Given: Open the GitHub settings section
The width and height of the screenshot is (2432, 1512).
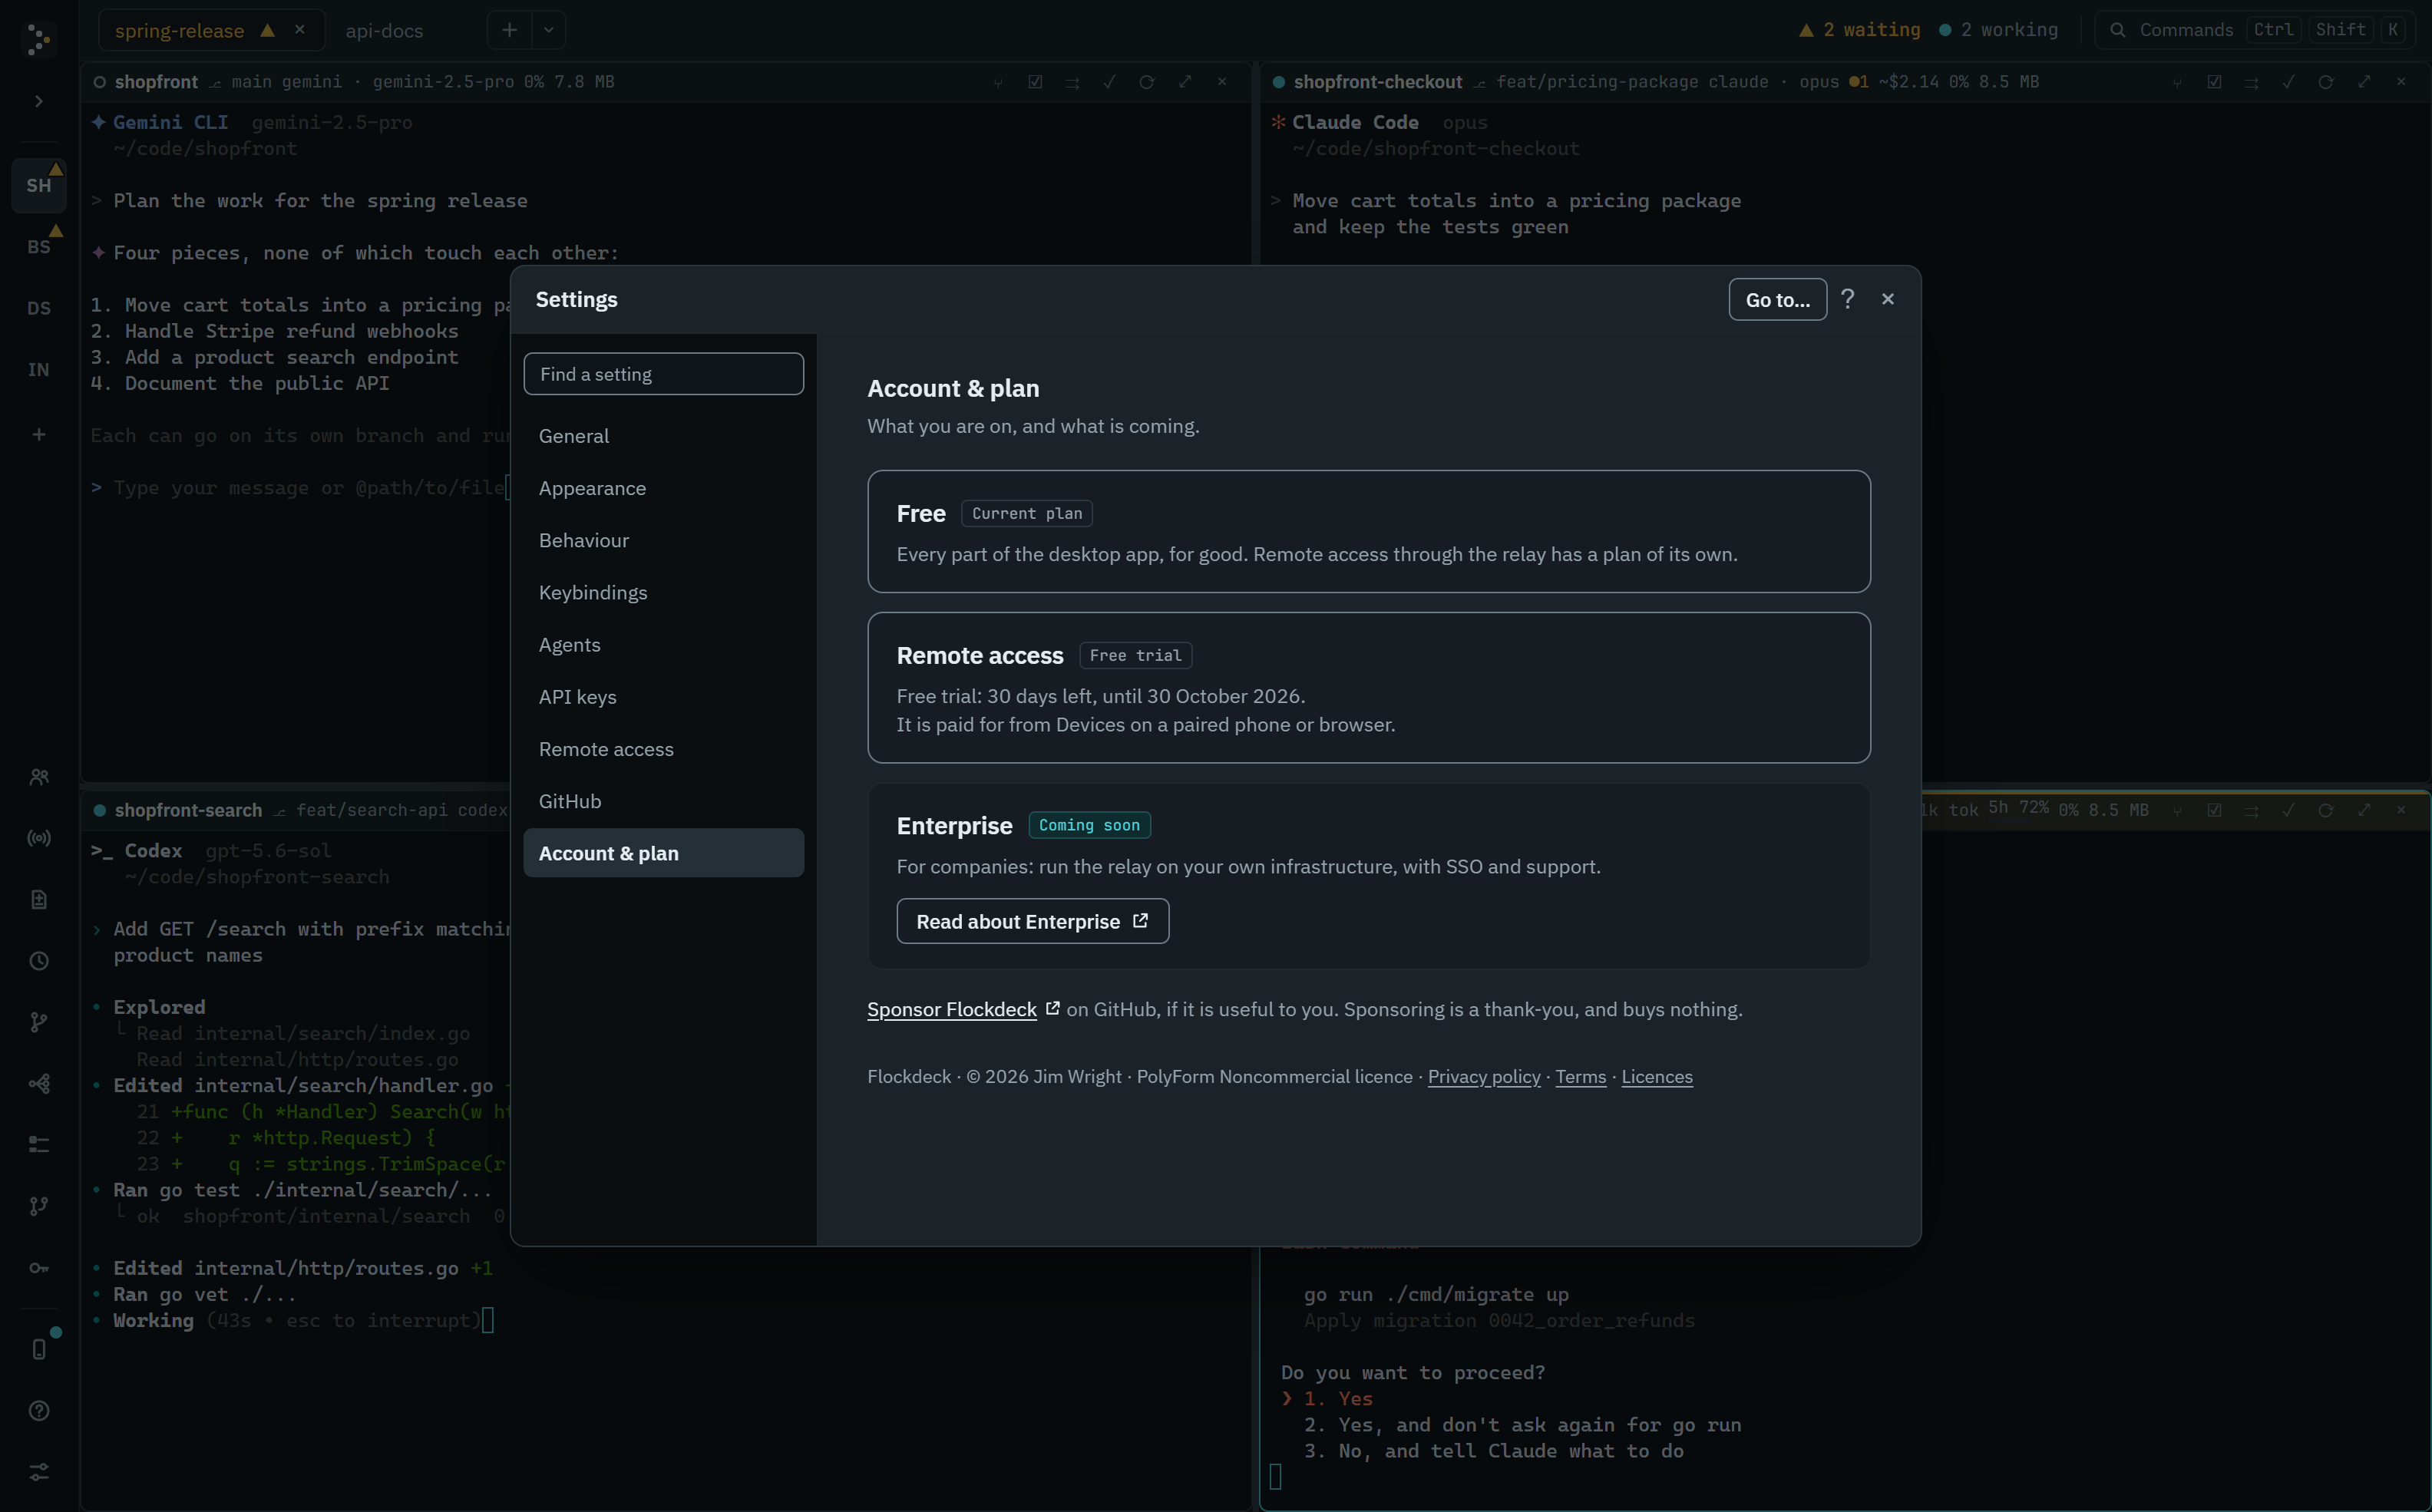Looking at the screenshot, I should click(x=663, y=801).
